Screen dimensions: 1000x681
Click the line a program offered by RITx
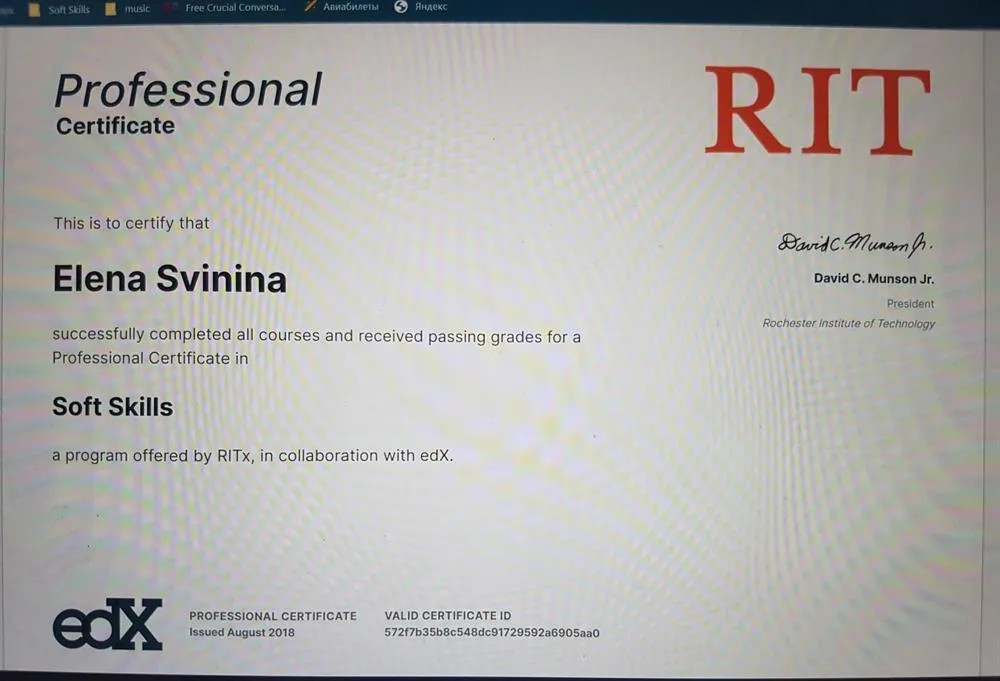coord(253,456)
